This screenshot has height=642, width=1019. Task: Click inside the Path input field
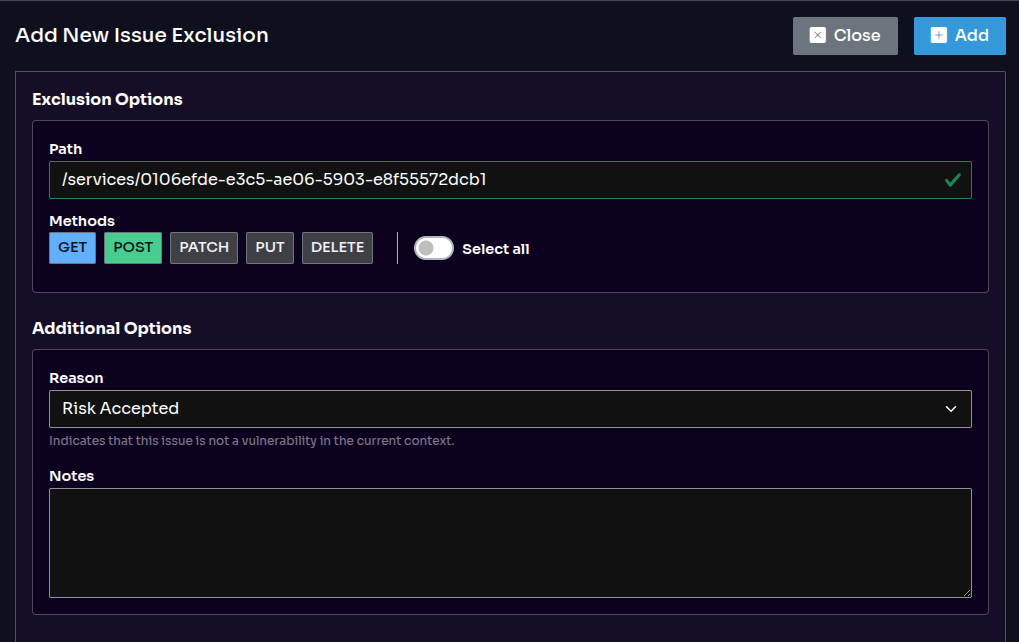(x=400, y=180)
